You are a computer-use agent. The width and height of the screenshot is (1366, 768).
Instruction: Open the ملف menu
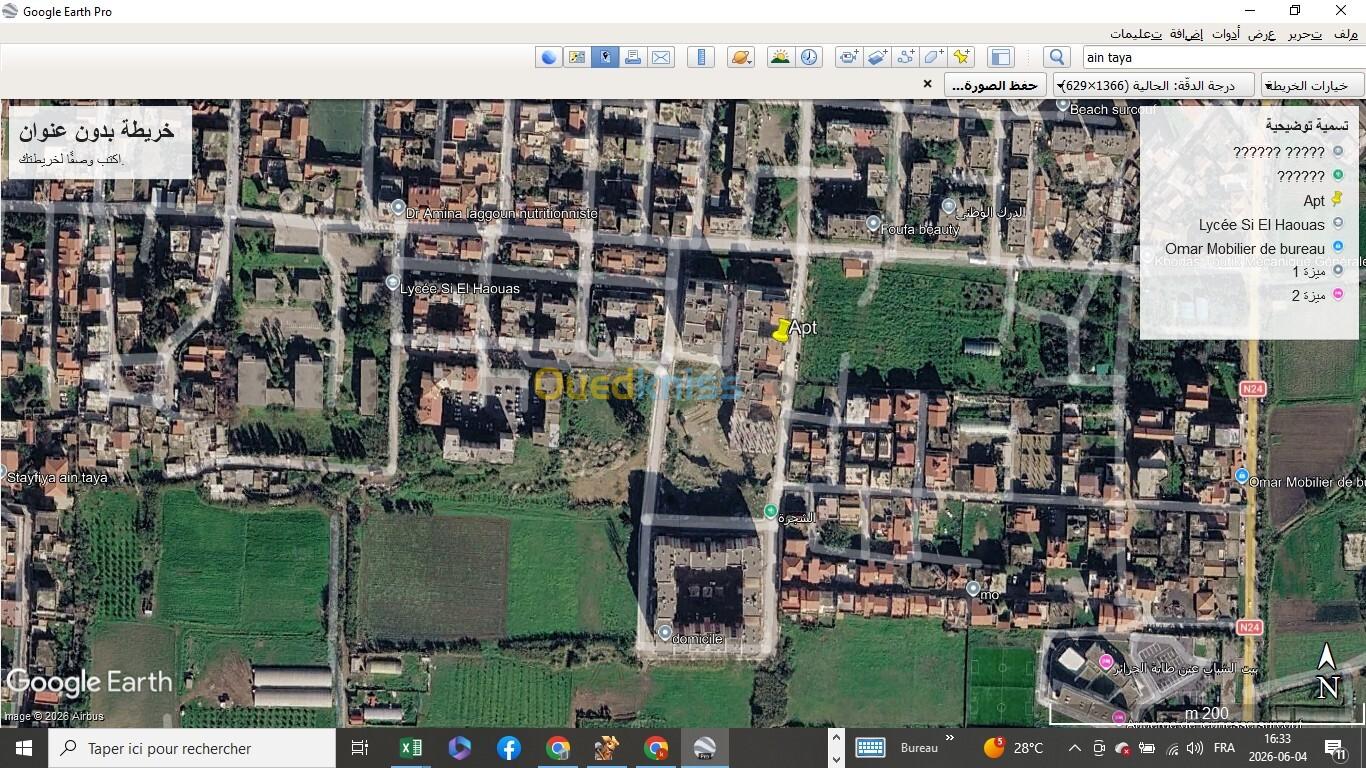1345,34
